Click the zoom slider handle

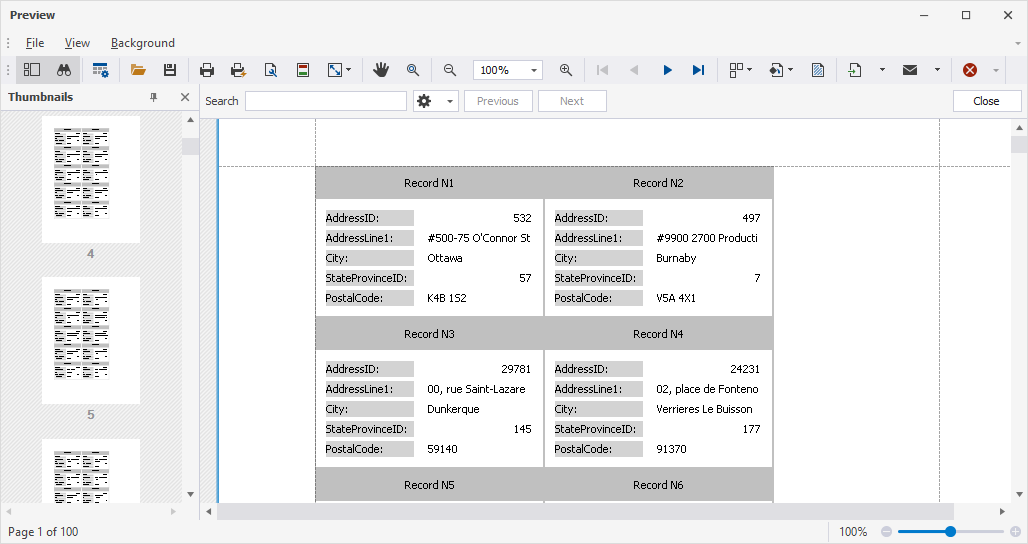[950, 532]
